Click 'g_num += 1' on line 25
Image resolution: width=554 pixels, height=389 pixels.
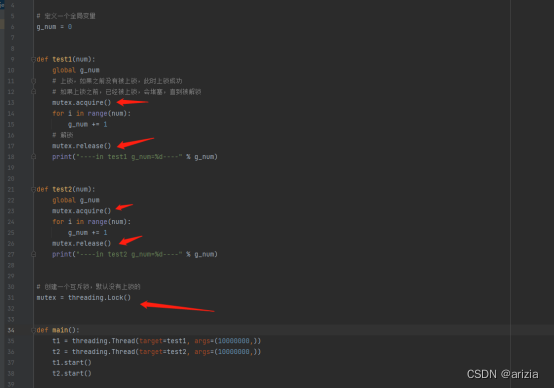point(88,233)
